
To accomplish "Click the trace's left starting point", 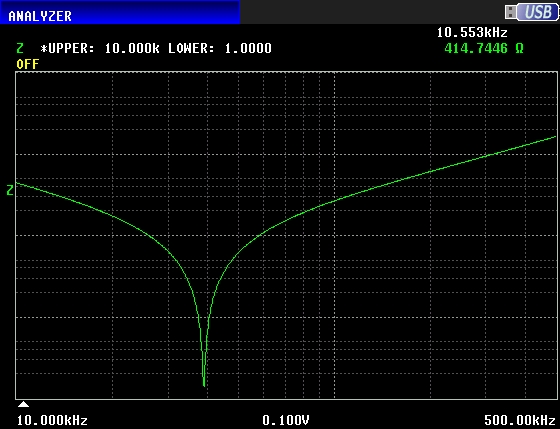I will click(x=17, y=183).
